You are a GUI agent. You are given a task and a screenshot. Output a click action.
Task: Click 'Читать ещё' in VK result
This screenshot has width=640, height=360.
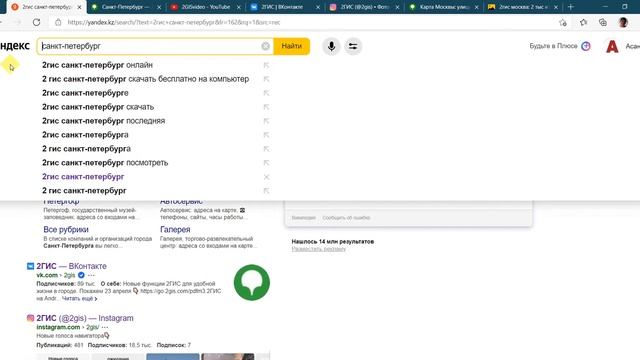click(79, 299)
